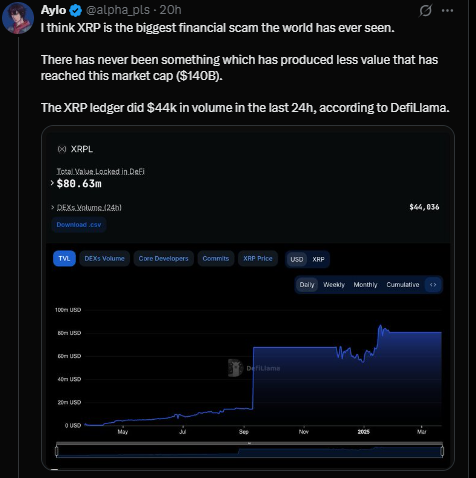Download the .csv data file
The height and width of the screenshot is (478, 476).
click(x=79, y=225)
